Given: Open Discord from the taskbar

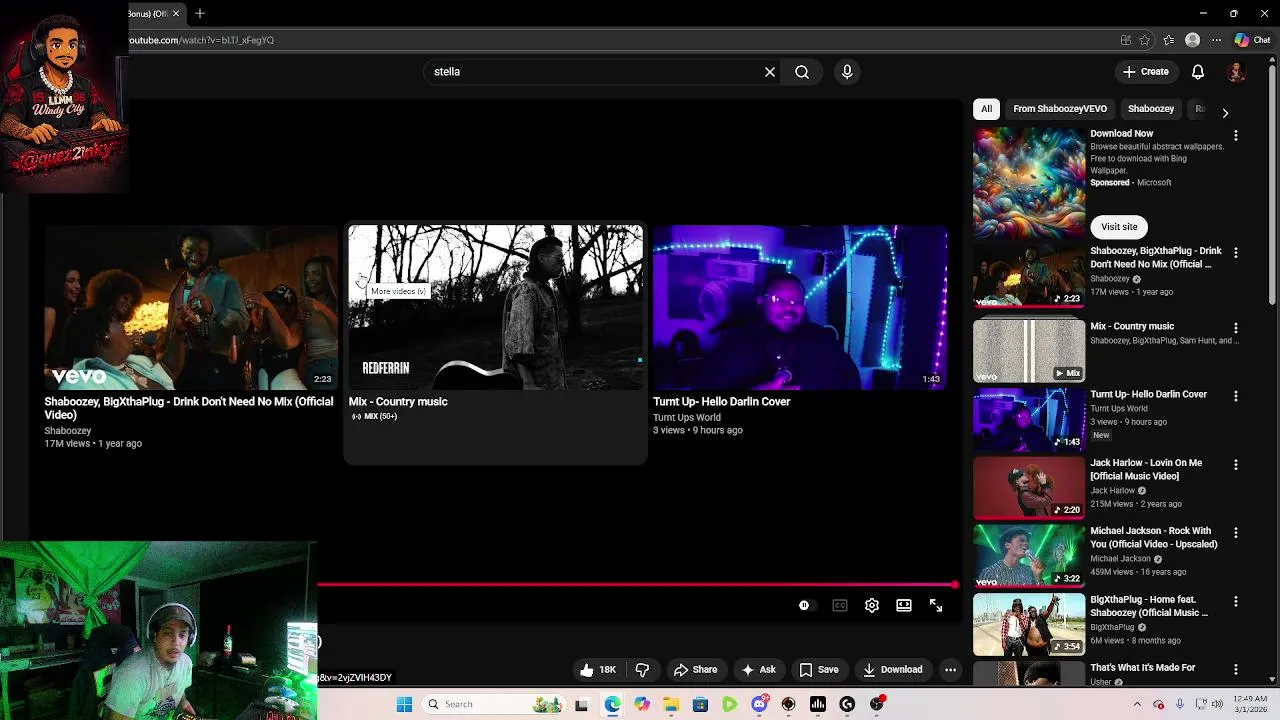Looking at the screenshot, I should tap(759, 704).
